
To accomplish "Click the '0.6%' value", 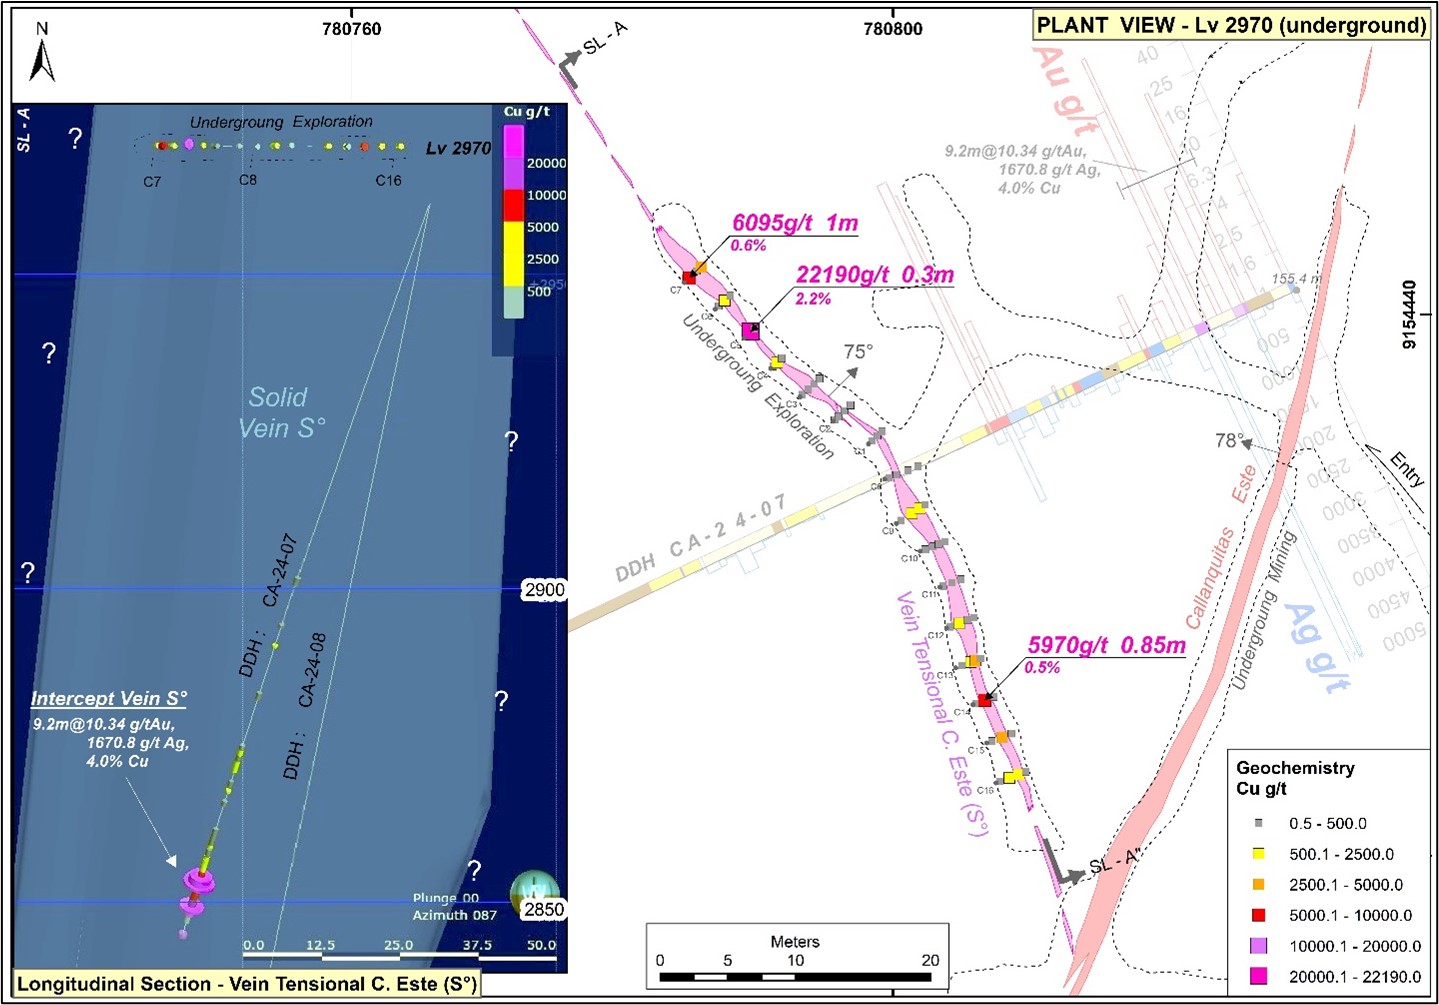I will coord(748,246).
